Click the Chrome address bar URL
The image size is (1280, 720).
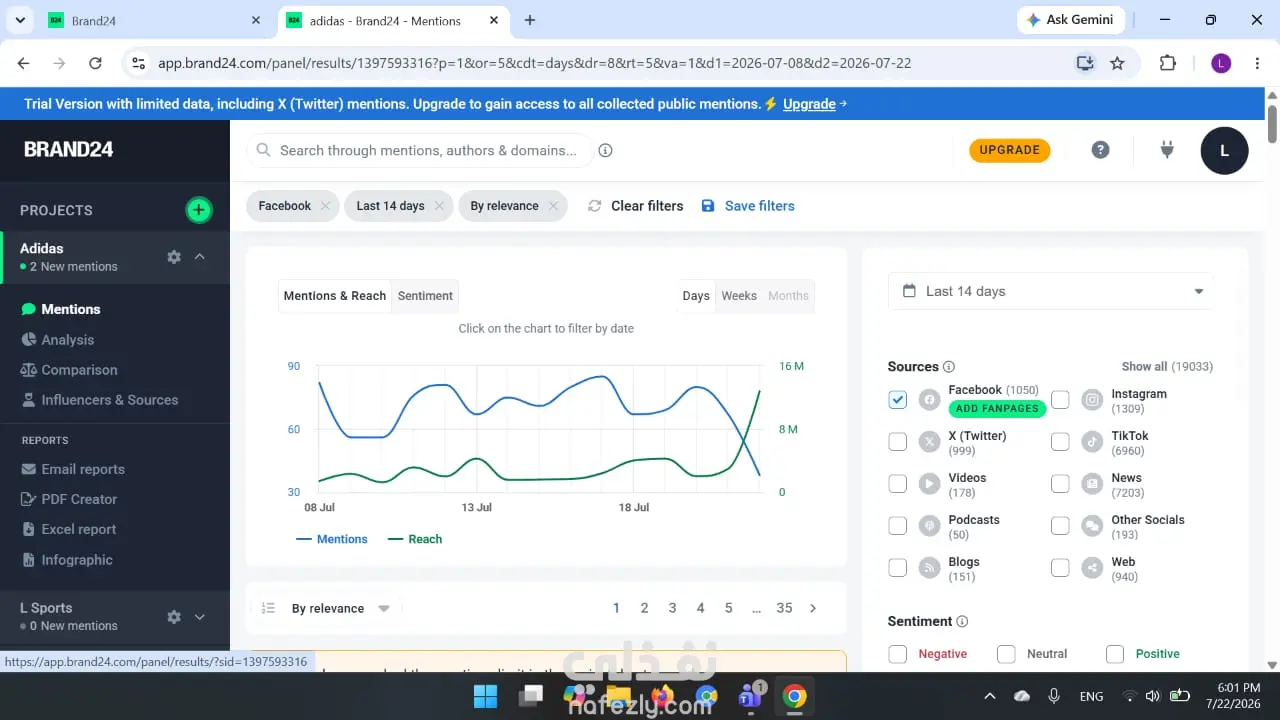pyautogui.click(x=535, y=63)
